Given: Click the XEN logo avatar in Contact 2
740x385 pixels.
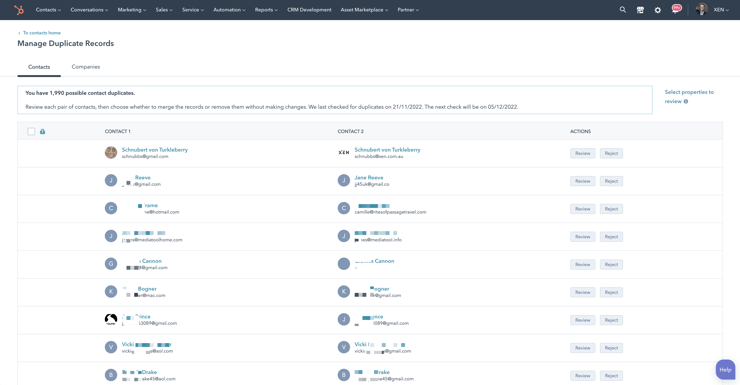Looking at the screenshot, I should (344, 152).
